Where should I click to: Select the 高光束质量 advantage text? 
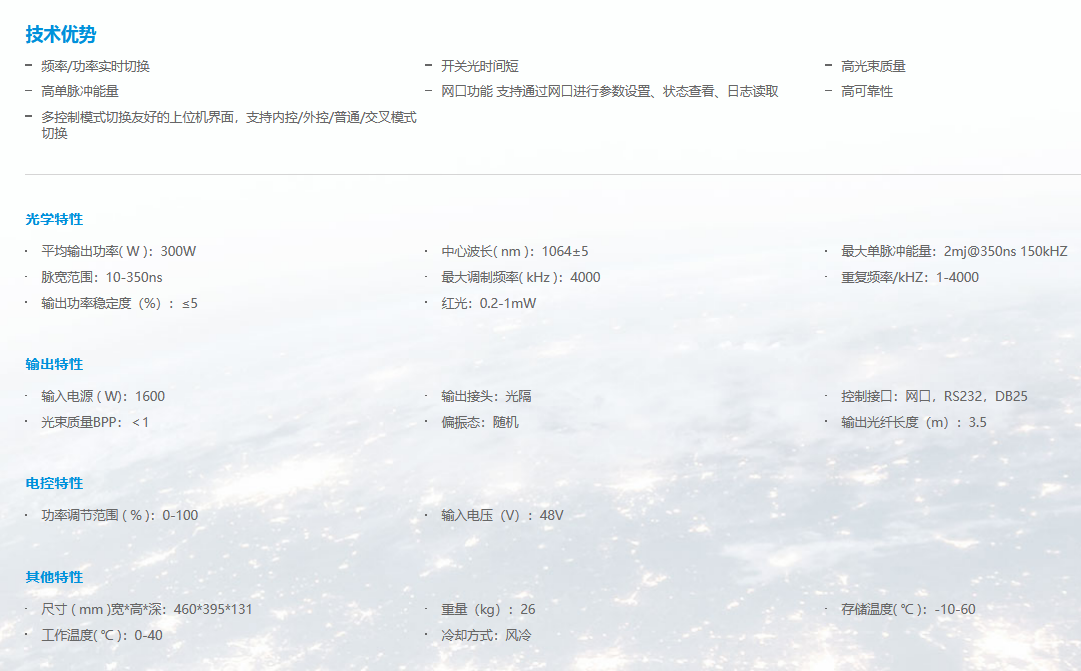pyautogui.click(x=873, y=66)
